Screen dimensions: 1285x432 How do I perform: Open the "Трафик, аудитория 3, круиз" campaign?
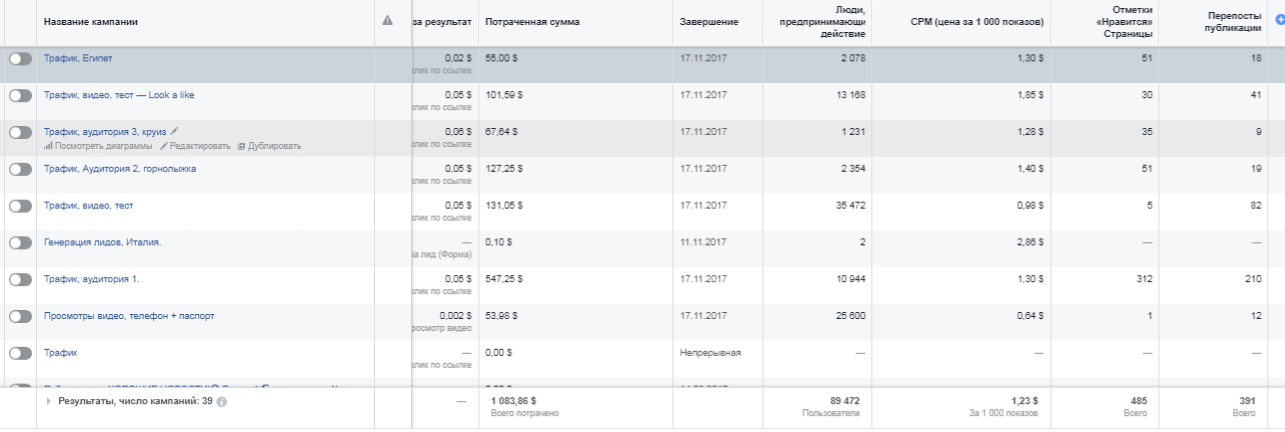click(x=105, y=131)
